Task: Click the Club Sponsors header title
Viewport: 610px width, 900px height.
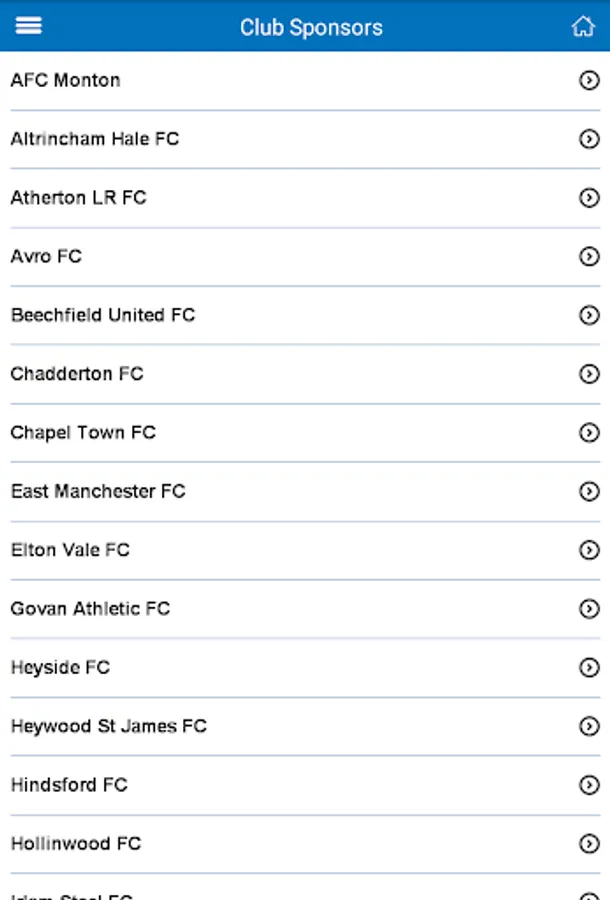Action: (x=311, y=27)
